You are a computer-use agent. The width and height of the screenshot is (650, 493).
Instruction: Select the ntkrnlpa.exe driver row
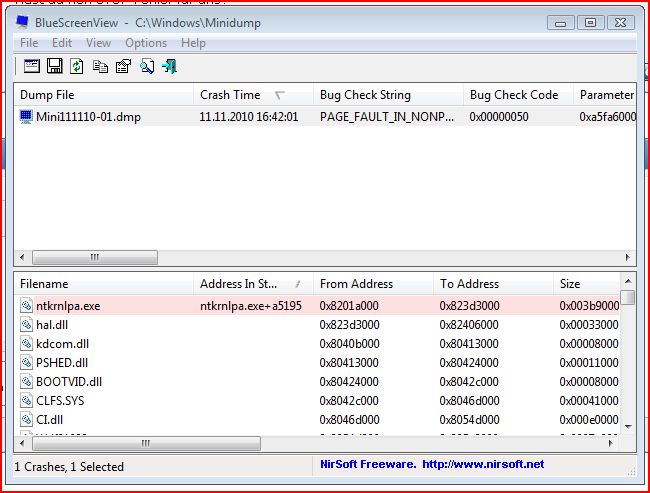tap(317, 306)
